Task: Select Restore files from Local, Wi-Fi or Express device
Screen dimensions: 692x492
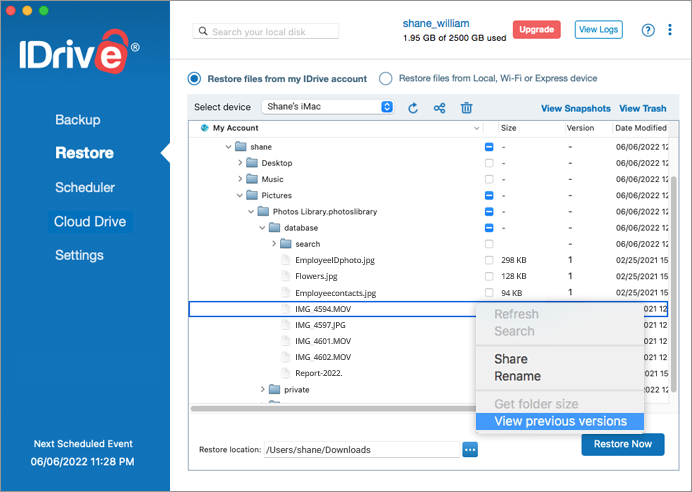Action: [x=385, y=79]
